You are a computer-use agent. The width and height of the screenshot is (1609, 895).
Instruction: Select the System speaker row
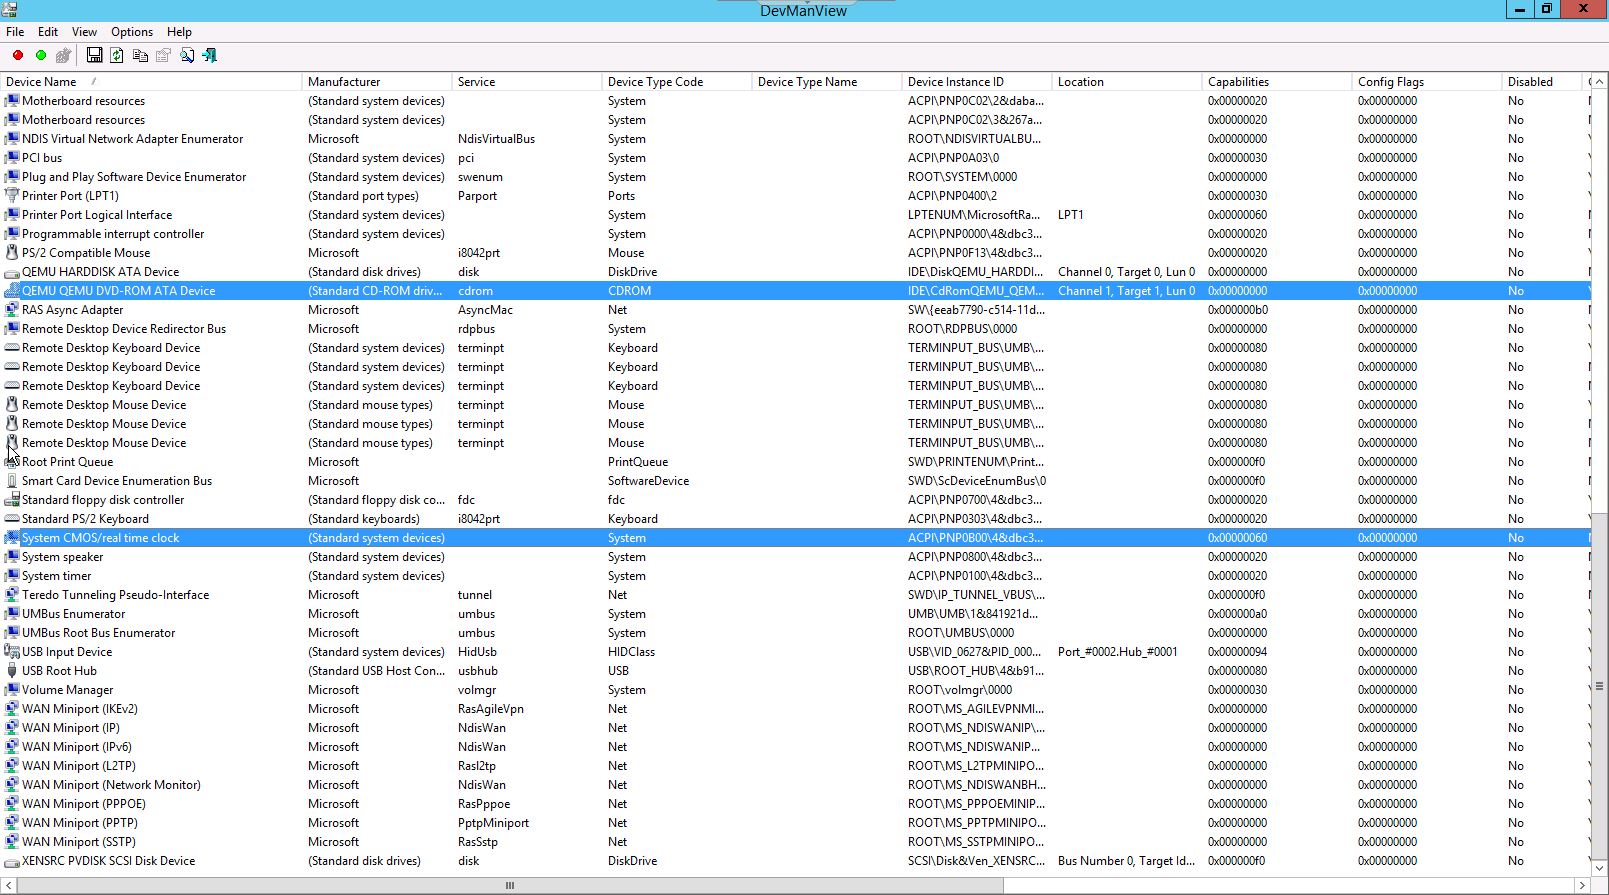[796, 557]
